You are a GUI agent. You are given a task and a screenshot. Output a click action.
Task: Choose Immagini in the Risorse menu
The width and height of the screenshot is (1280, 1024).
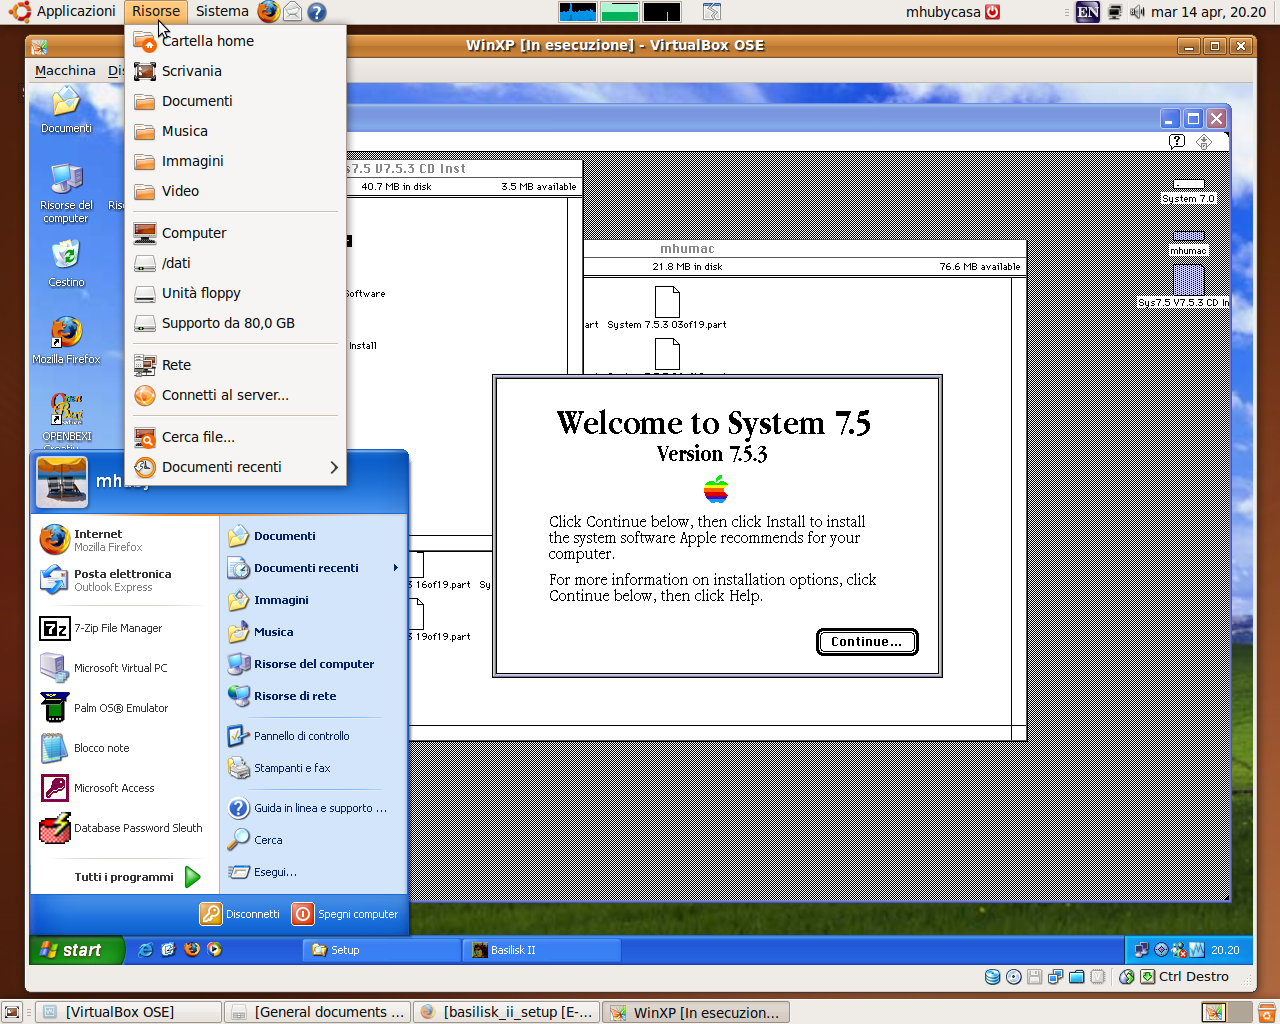236,161
